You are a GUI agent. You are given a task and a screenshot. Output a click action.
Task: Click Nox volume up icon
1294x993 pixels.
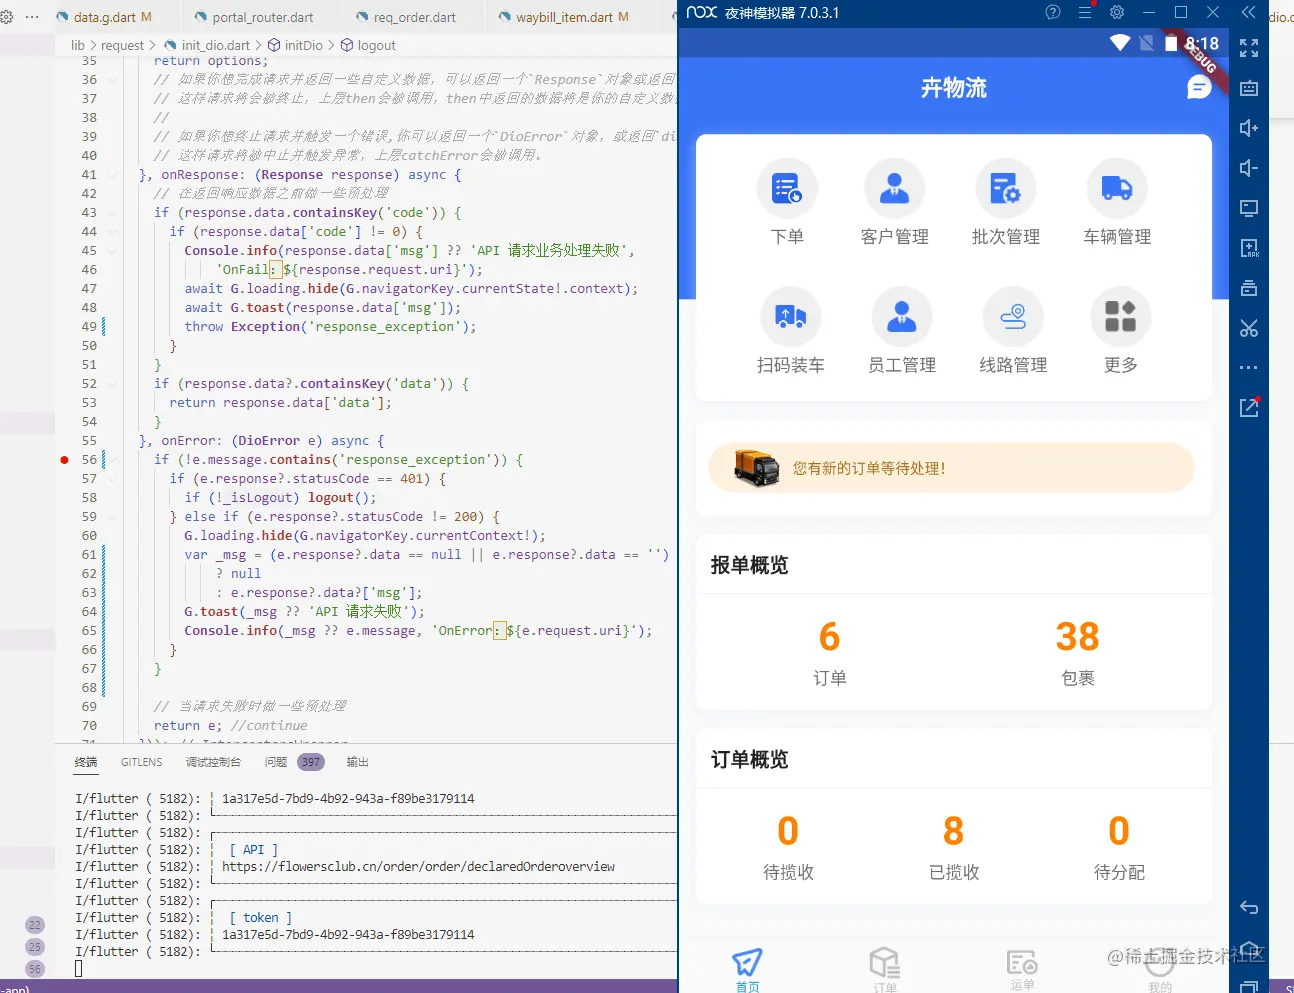[1249, 128]
